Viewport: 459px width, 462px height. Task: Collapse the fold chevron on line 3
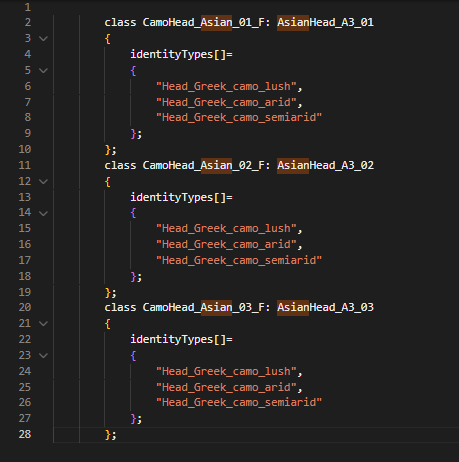click(x=43, y=39)
